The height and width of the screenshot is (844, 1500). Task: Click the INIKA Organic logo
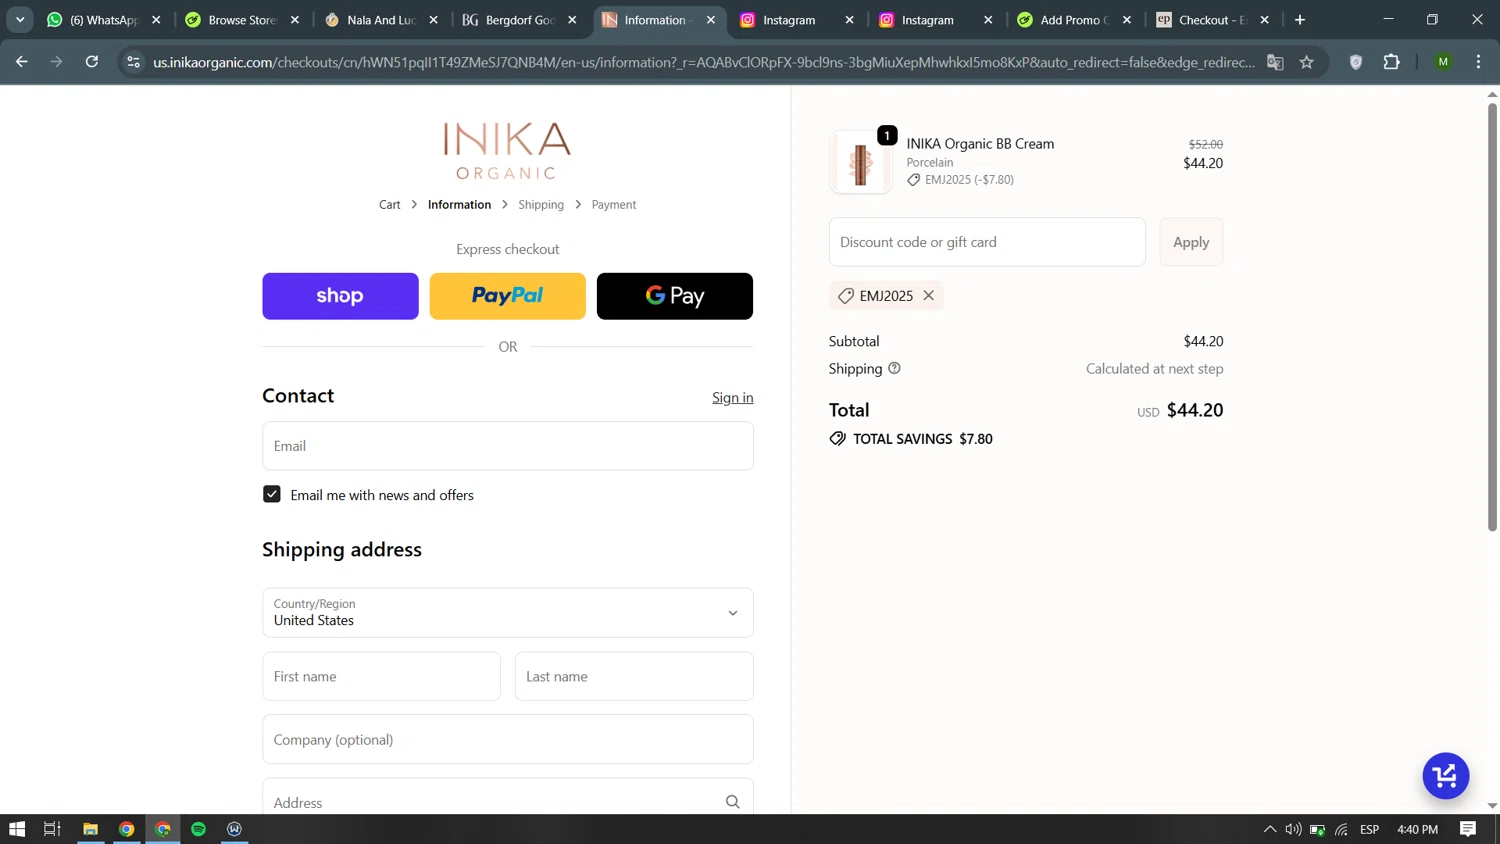pyautogui.click(x=507, y=151)
